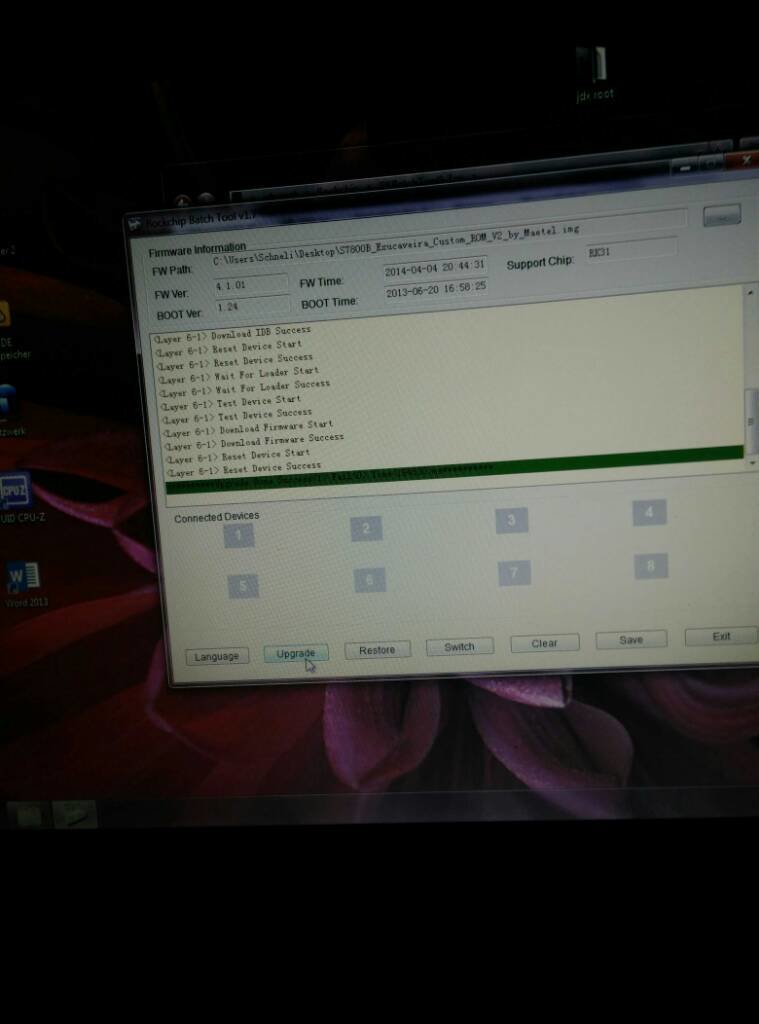759x1024 pixels.
Task: Minimize the Rockchip Batch Tool window
Action: click(x=684, y=168)
